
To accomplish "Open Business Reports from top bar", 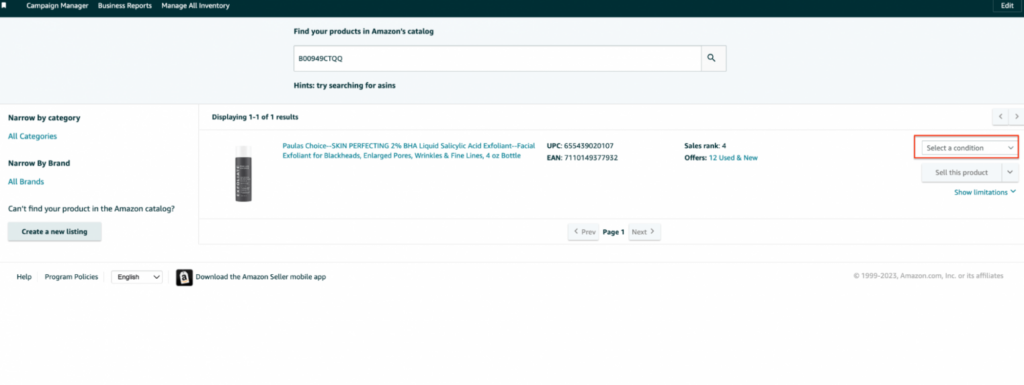I will click(125, 5).
